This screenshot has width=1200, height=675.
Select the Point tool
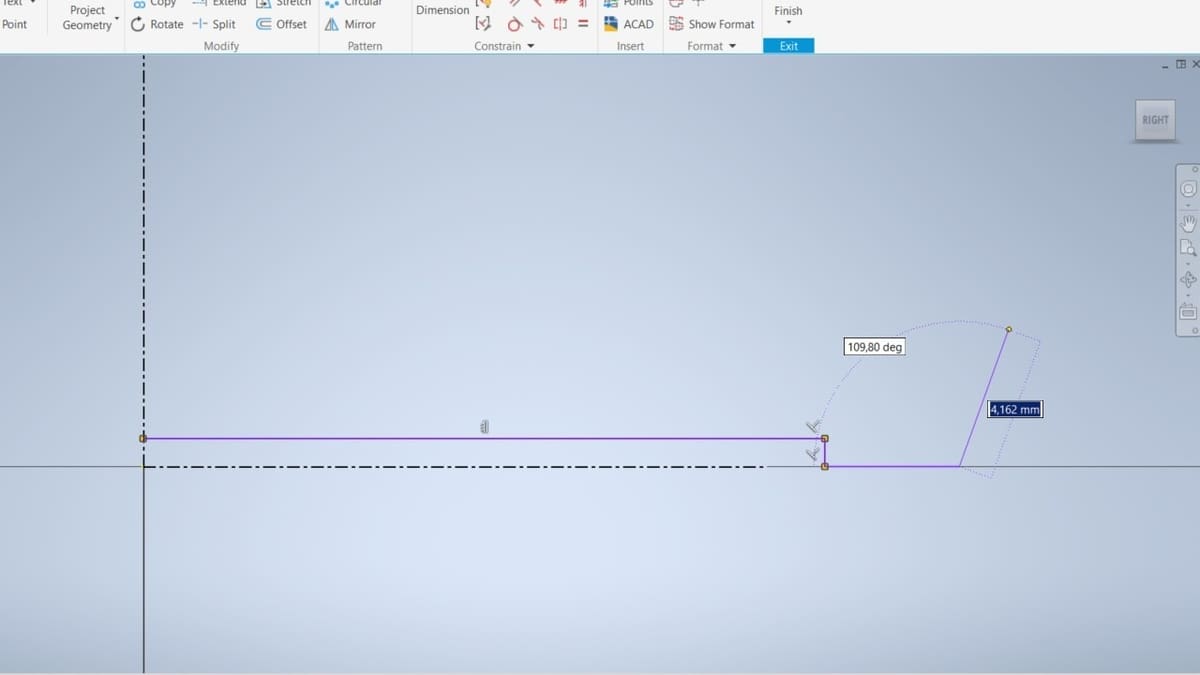pos(15,24)
